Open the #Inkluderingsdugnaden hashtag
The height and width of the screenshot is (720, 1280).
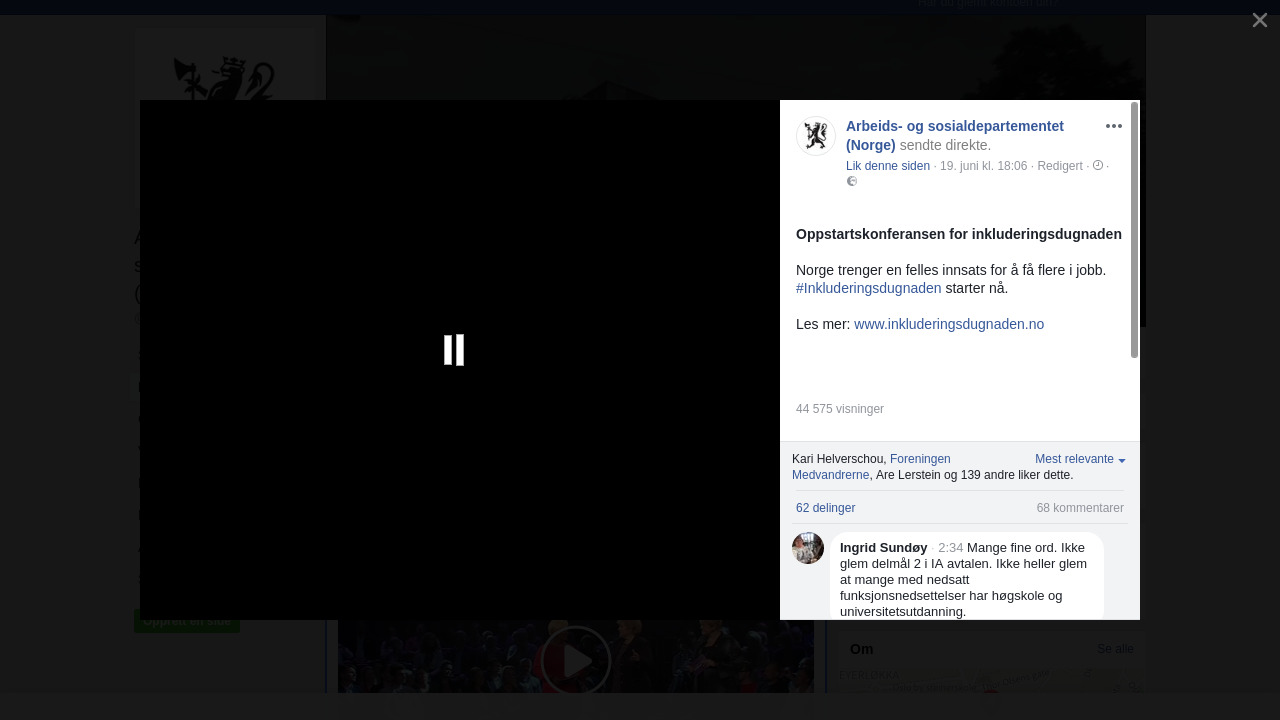point(869,288)
